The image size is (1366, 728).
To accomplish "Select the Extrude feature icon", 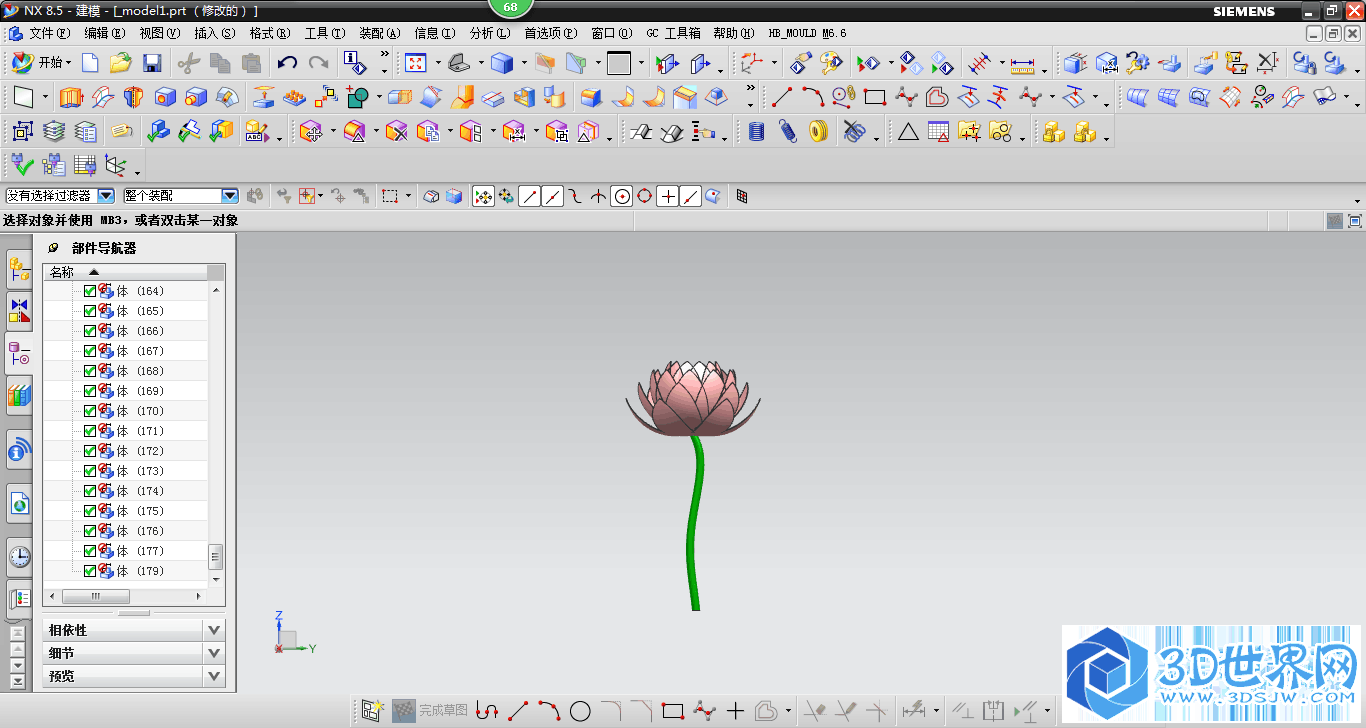I will 72,98.
